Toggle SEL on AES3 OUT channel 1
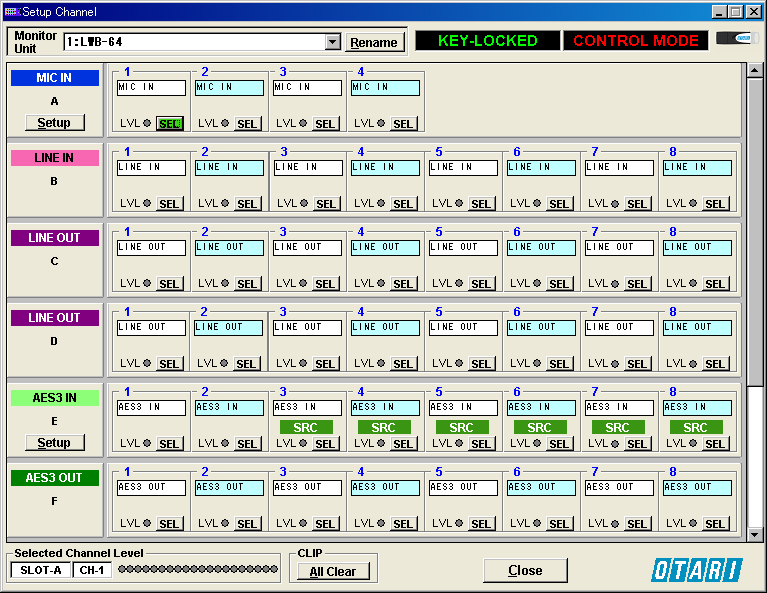The image size is (767, 593). tap(170, 524)
